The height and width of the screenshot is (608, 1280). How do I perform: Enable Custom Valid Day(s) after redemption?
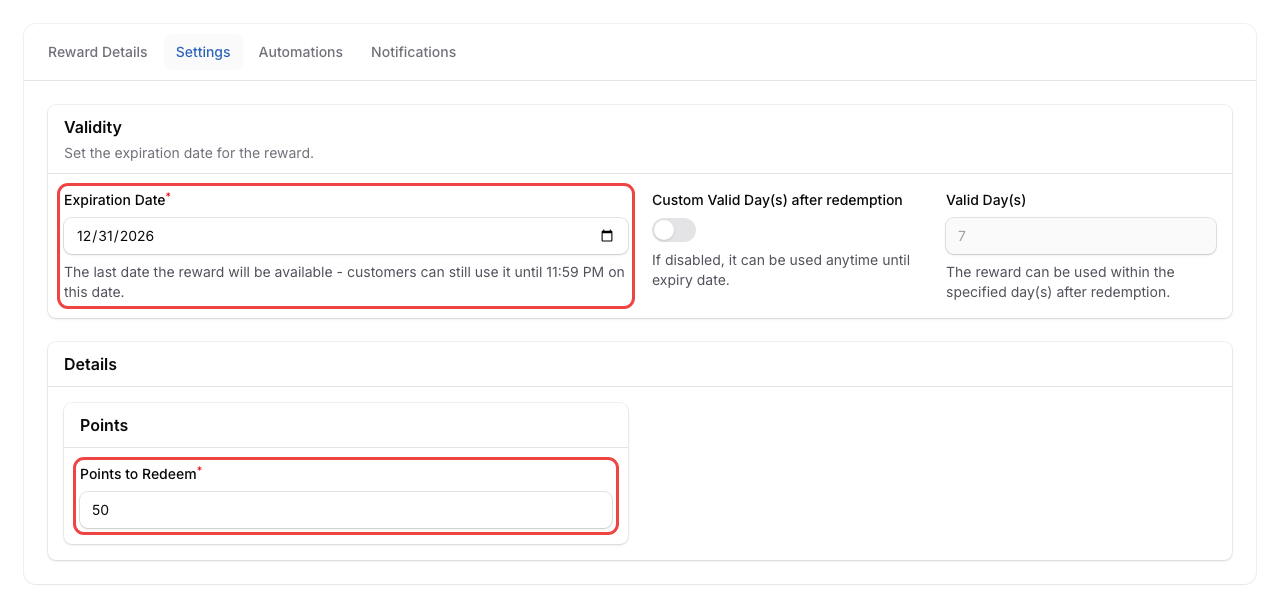(x=673, y=230)
